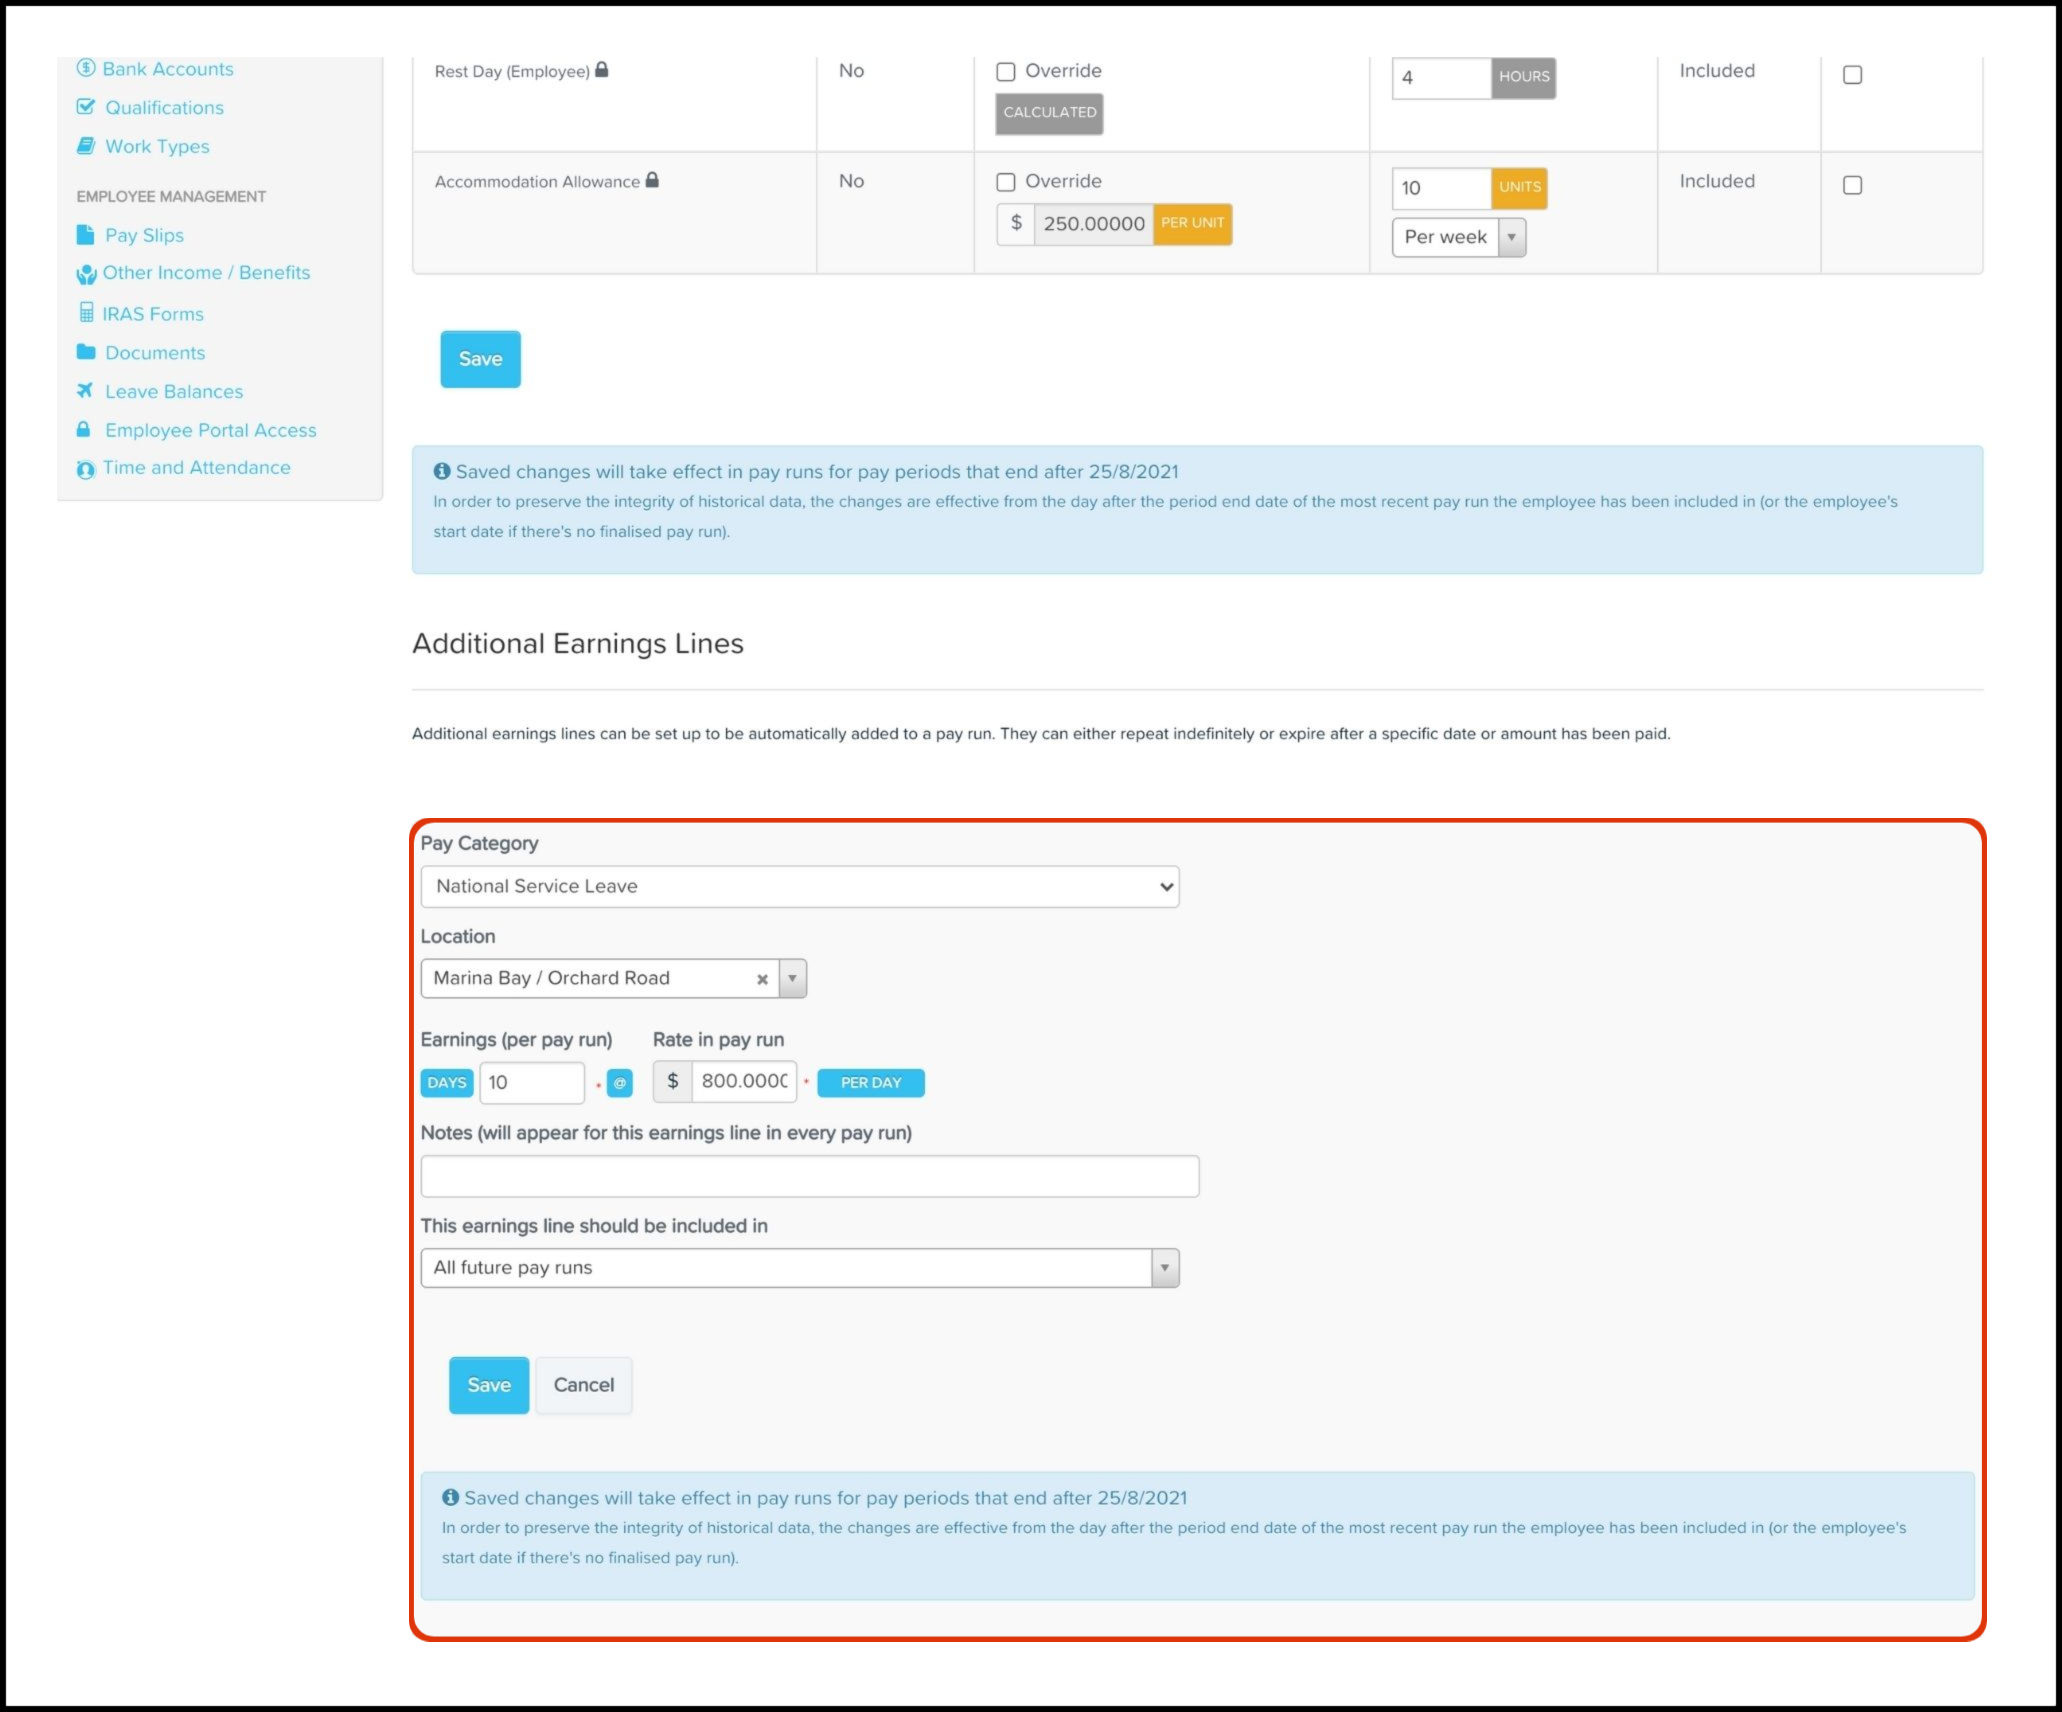Enable Override for Rest Day (Employee)
The width and height of the screenshot is (2062, 1712).
[x=1006, y=71]
